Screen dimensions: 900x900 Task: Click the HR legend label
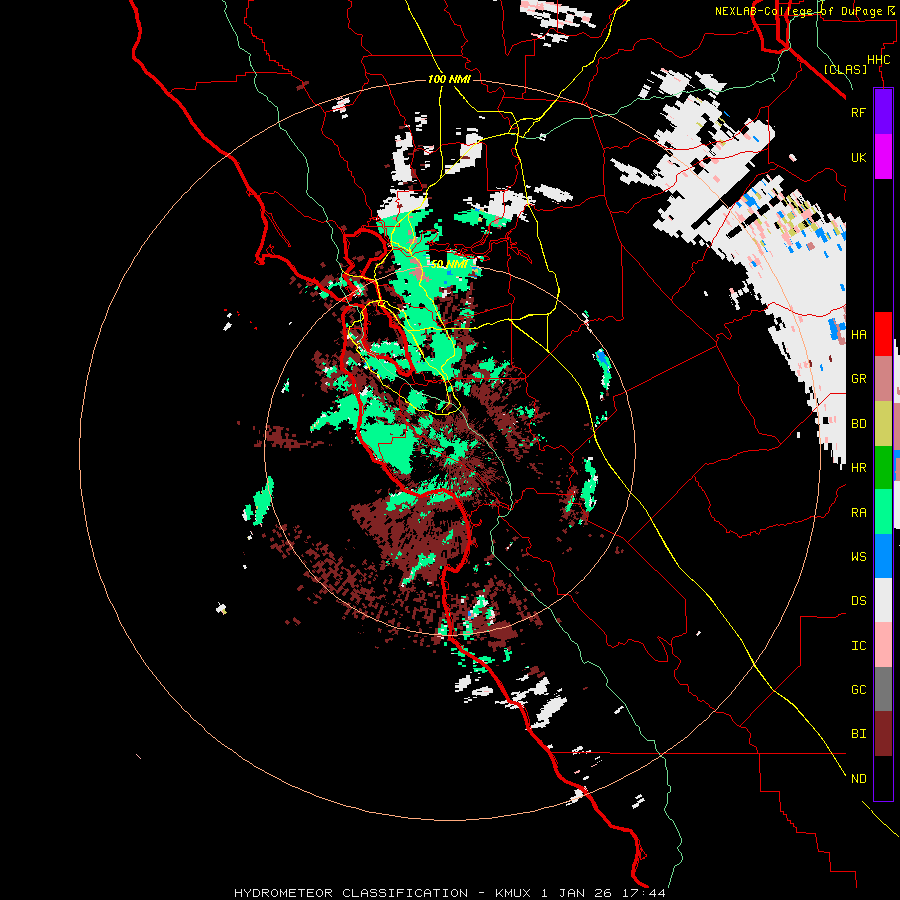click(x=859, y=468)
